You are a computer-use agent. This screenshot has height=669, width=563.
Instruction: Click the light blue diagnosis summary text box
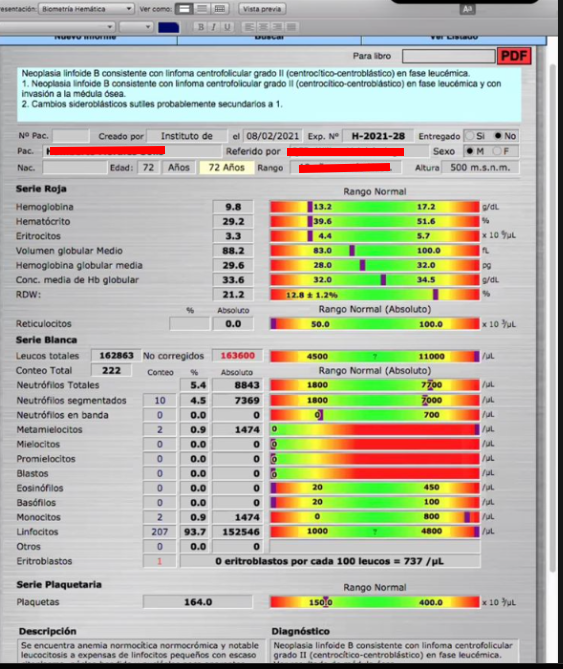(269, 94)
